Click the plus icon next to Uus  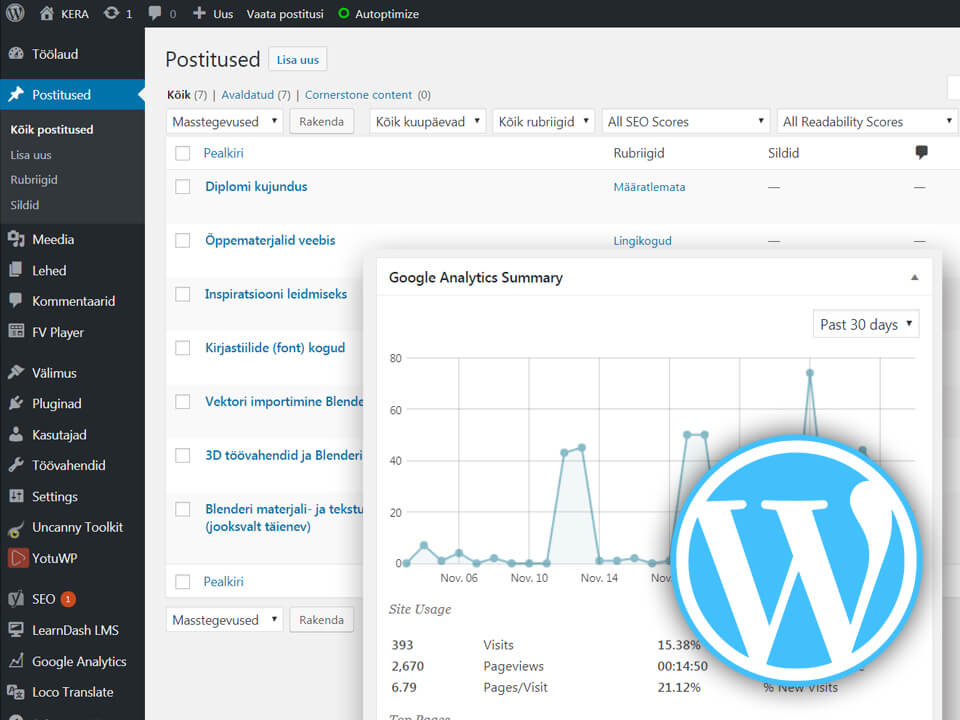tap(199, 13)
